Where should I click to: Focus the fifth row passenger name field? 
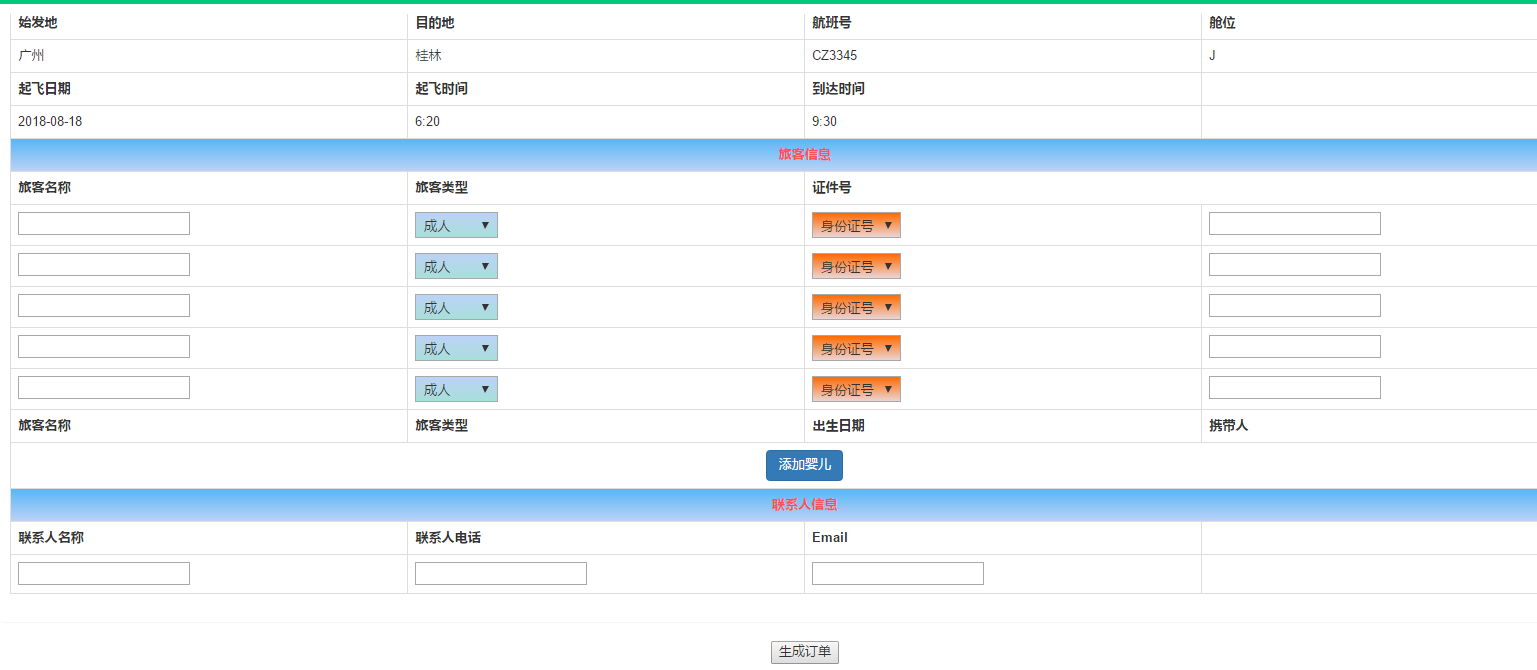pos(104,387)
